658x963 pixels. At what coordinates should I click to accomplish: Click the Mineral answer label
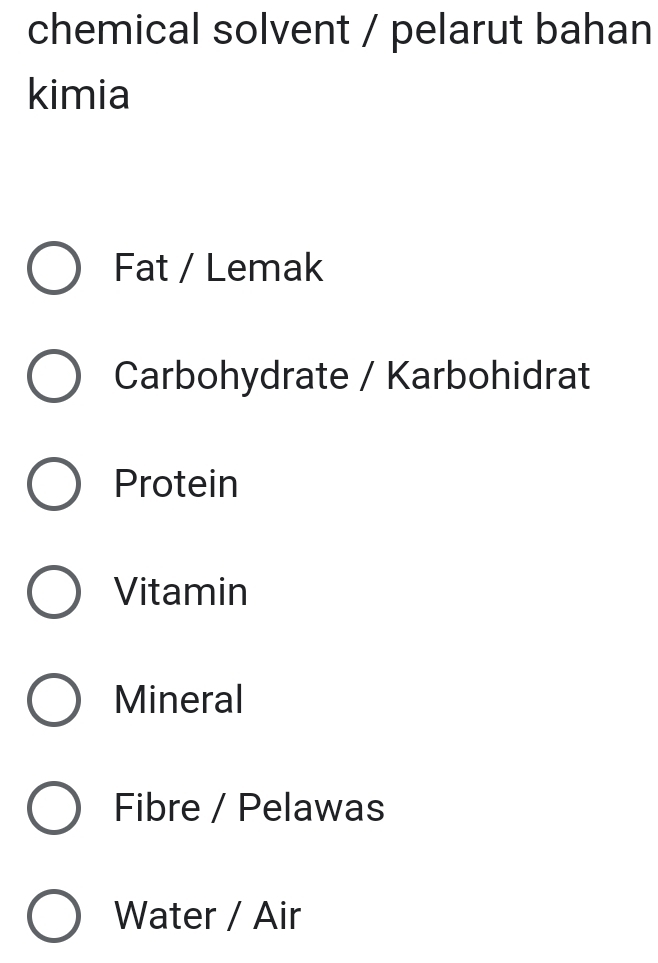tap(178, 700)
